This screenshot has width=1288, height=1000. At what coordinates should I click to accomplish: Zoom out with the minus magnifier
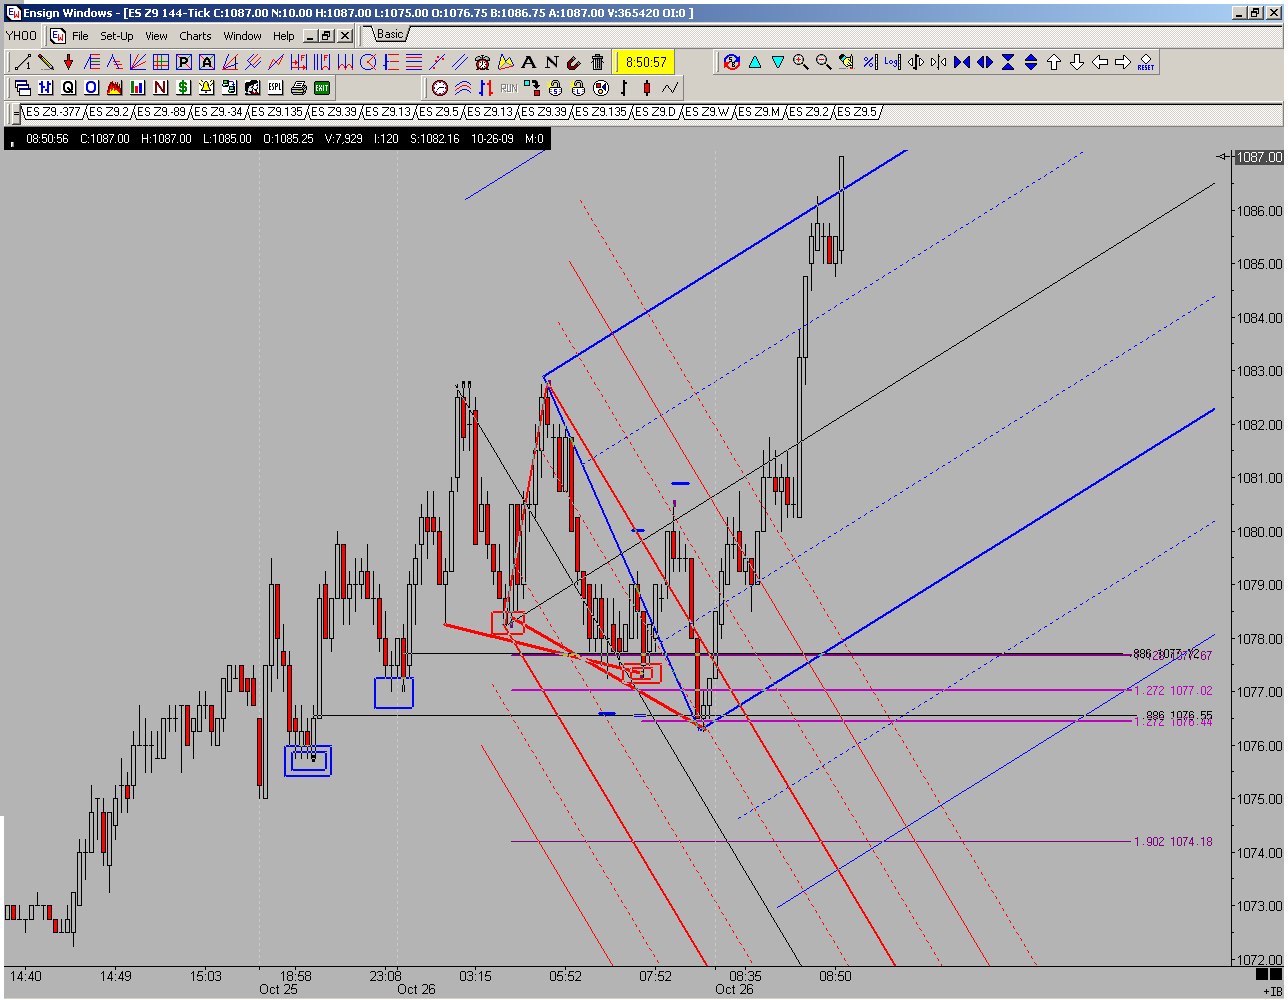pos(823,62)
